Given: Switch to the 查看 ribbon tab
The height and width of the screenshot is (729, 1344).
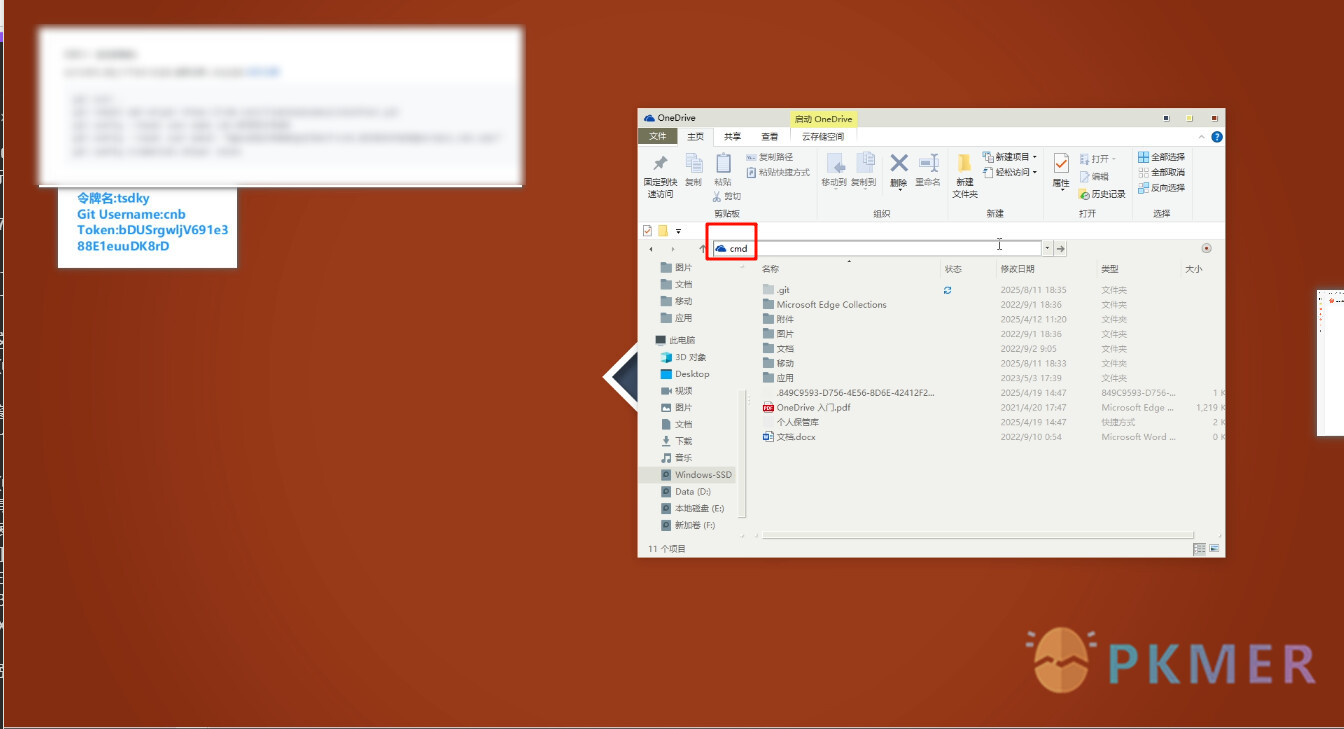Looking at the screenshot, I should pos(769,136).
